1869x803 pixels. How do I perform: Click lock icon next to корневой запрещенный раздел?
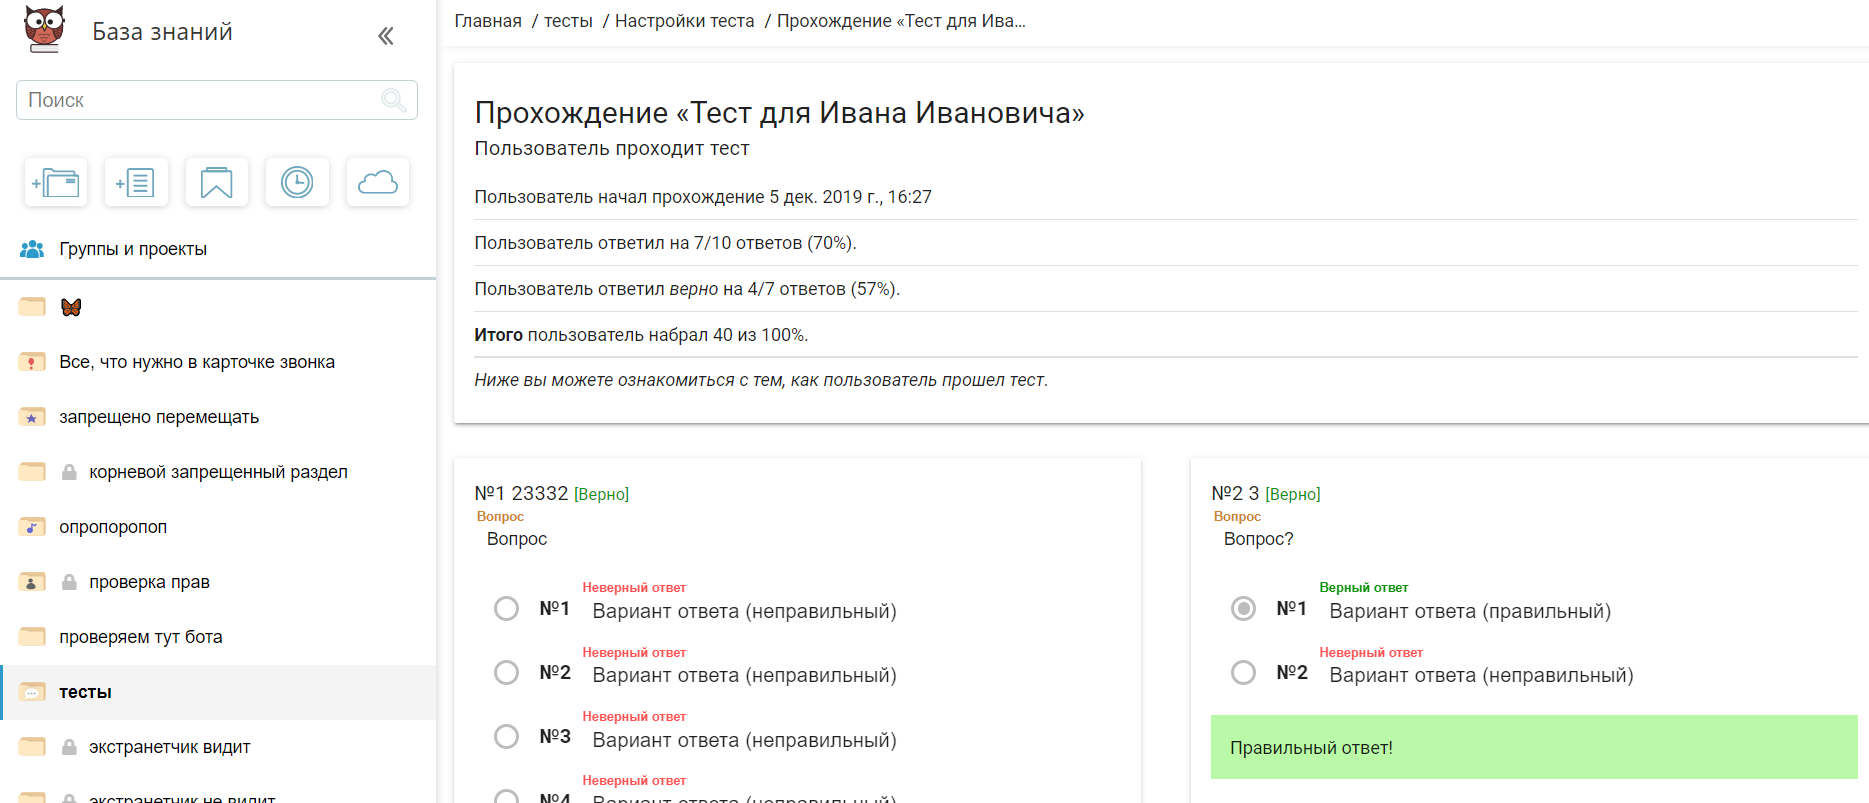[69, 472]
